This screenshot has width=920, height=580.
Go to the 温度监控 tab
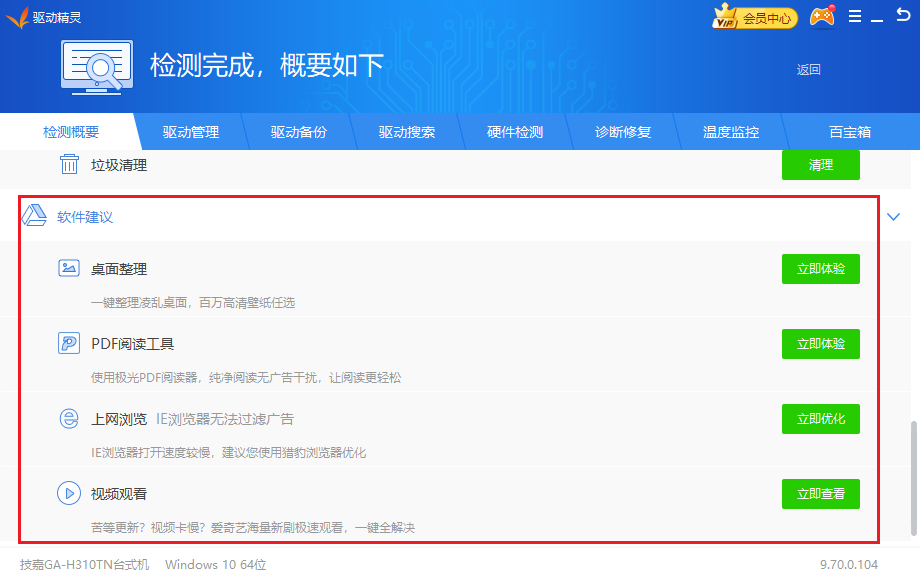(731, 132)
